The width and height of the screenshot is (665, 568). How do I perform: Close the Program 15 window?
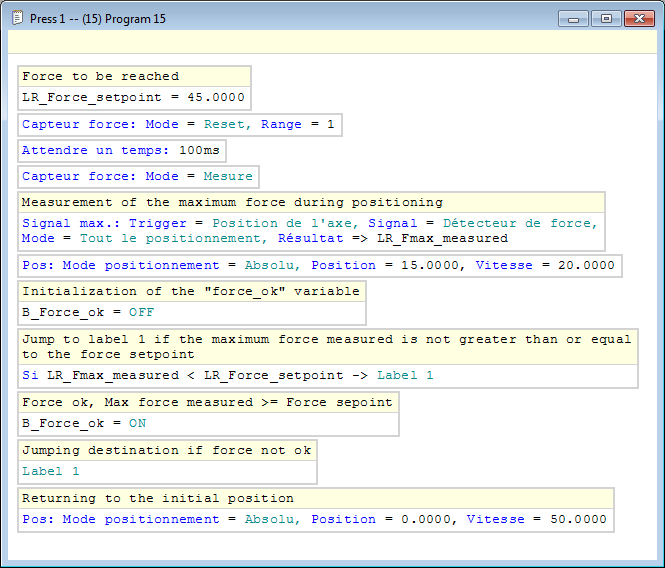tap(639, 19)
